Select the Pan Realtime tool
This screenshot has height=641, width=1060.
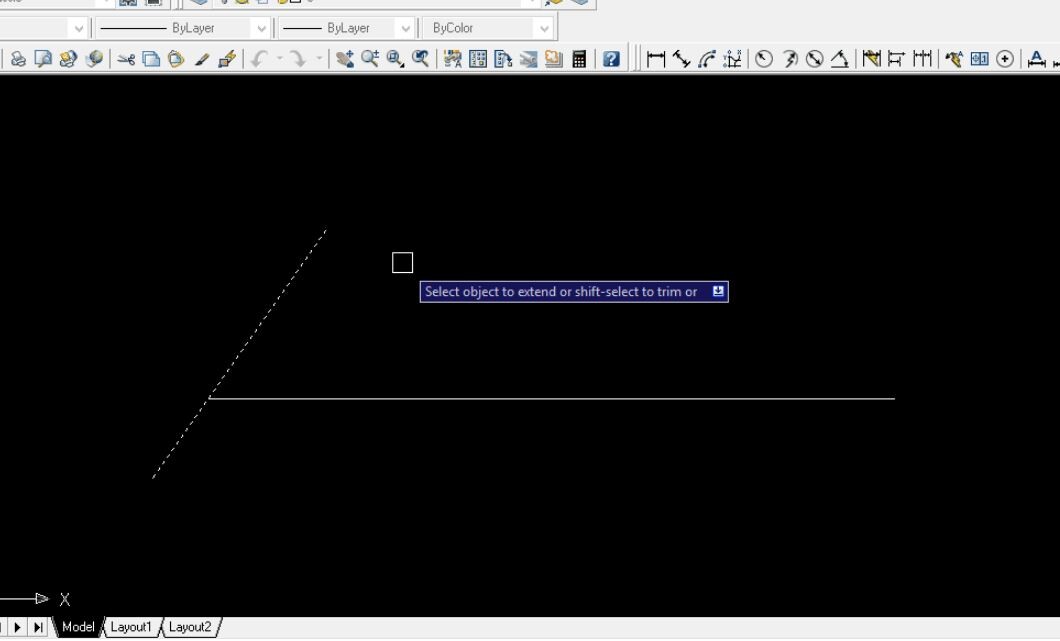pyautogui.click(x=345, y=58)
